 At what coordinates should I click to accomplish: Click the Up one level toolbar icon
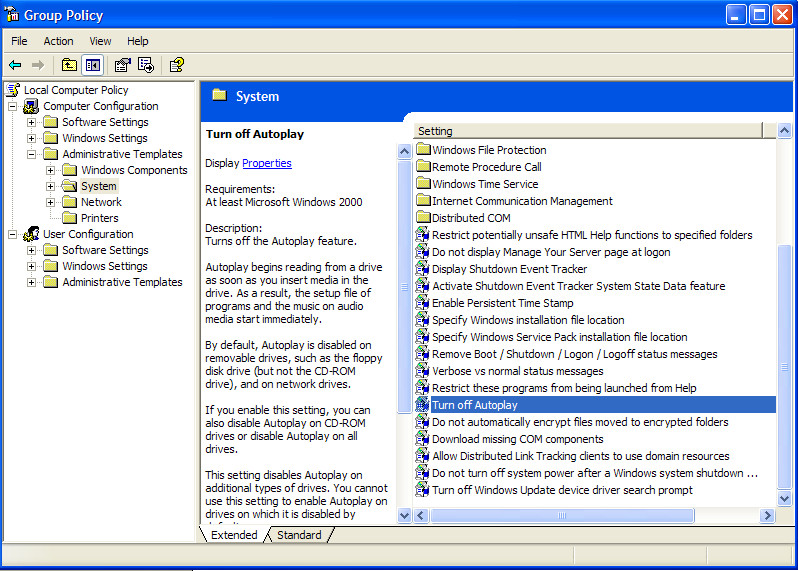pyautogui.click(x=69, y=65)
